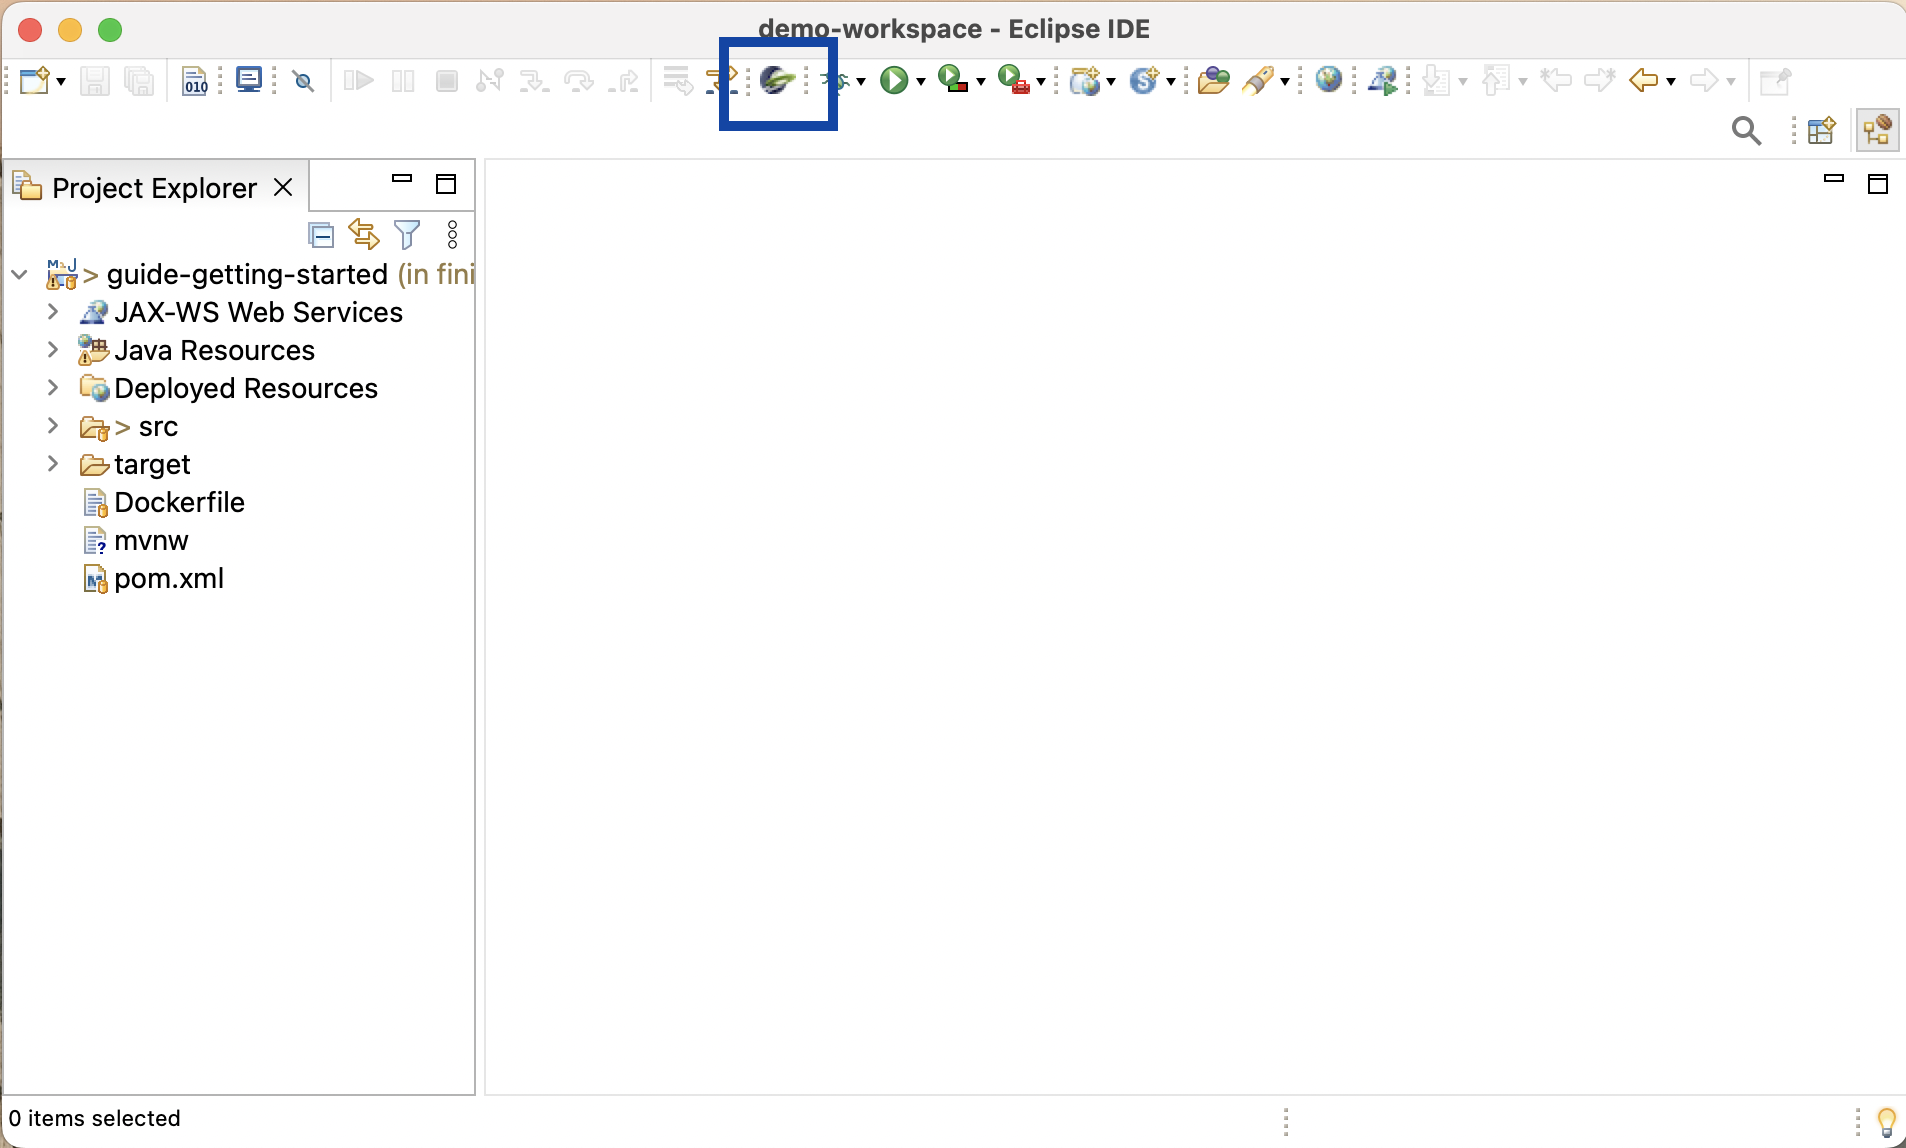The width and height of the screenshot is (1906, 1148).
Task: Open the New Servlet dropdown arrow
Action: pyautogui.click(x=1171, y=82)
